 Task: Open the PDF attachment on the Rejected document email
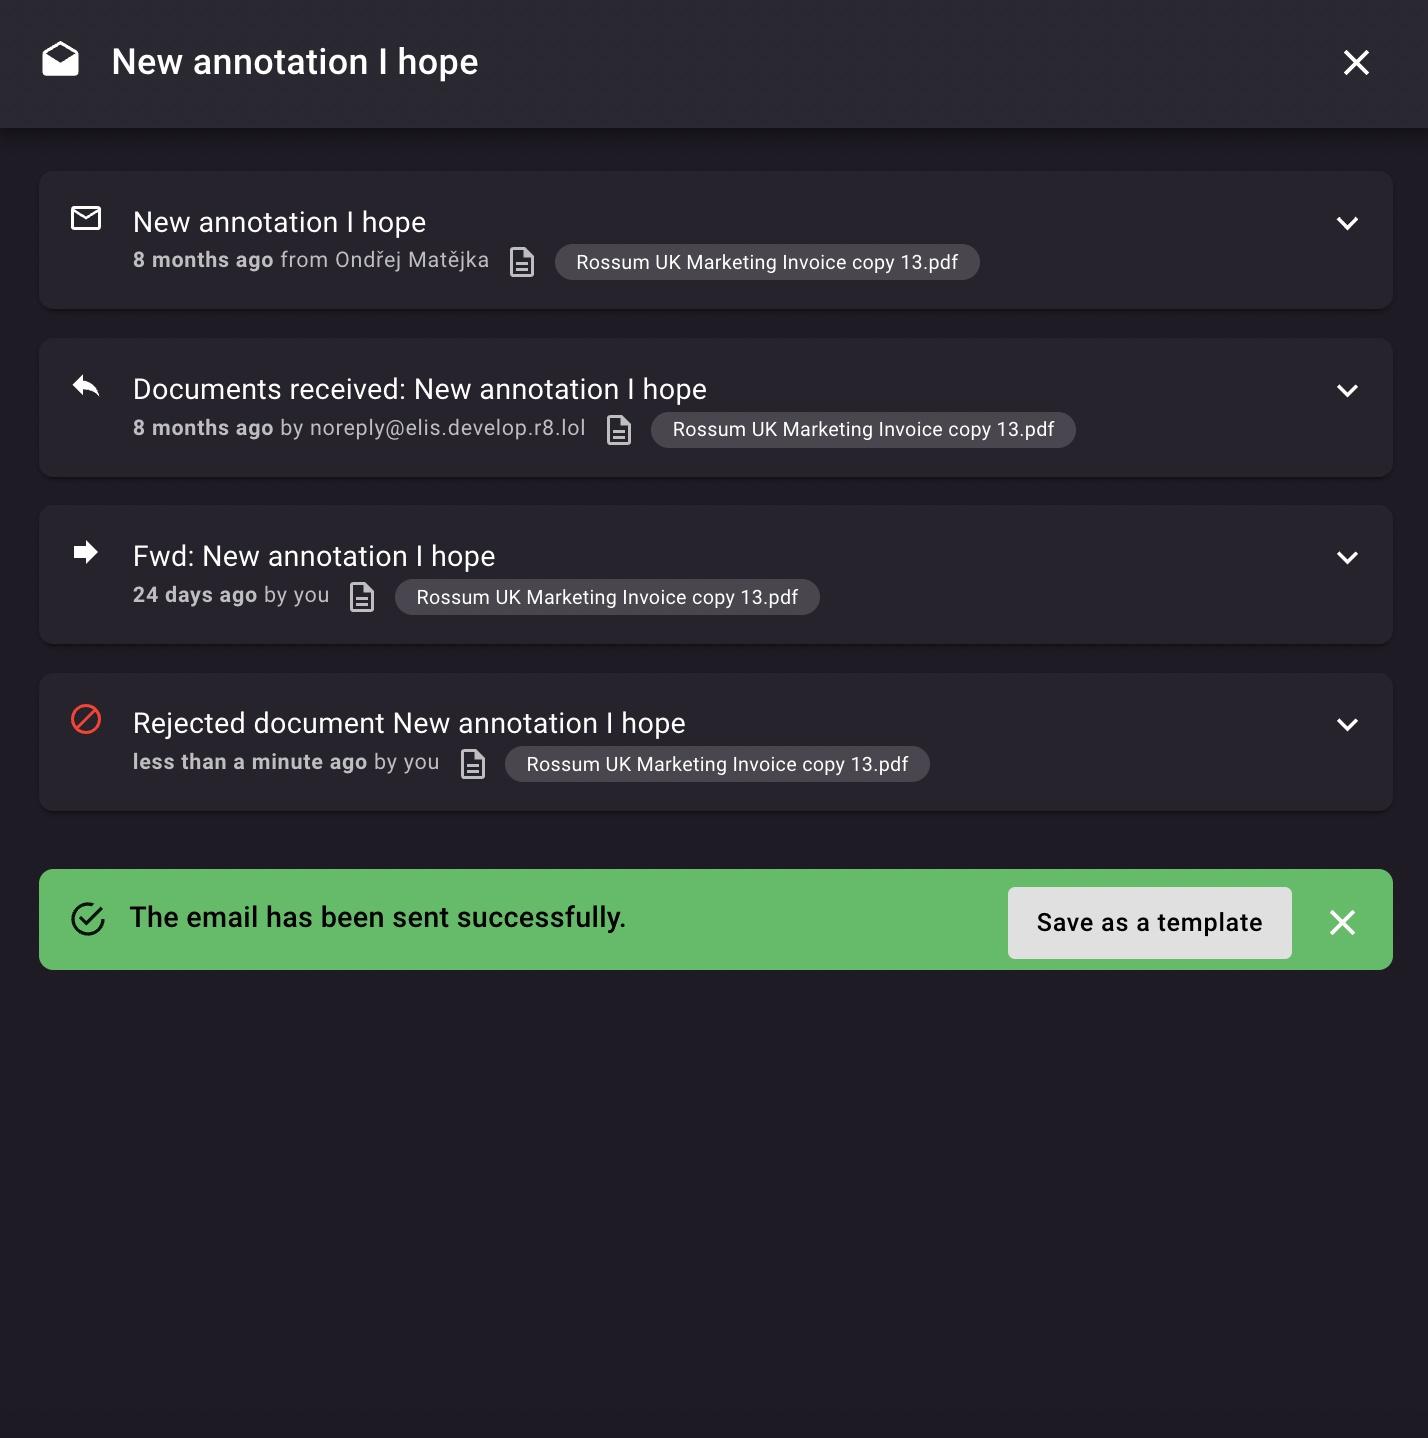tap(717, 764)
